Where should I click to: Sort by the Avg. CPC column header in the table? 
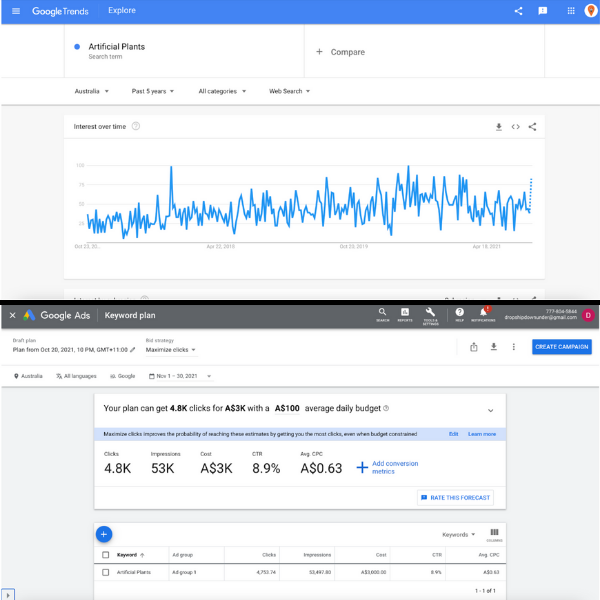point(489,555)
